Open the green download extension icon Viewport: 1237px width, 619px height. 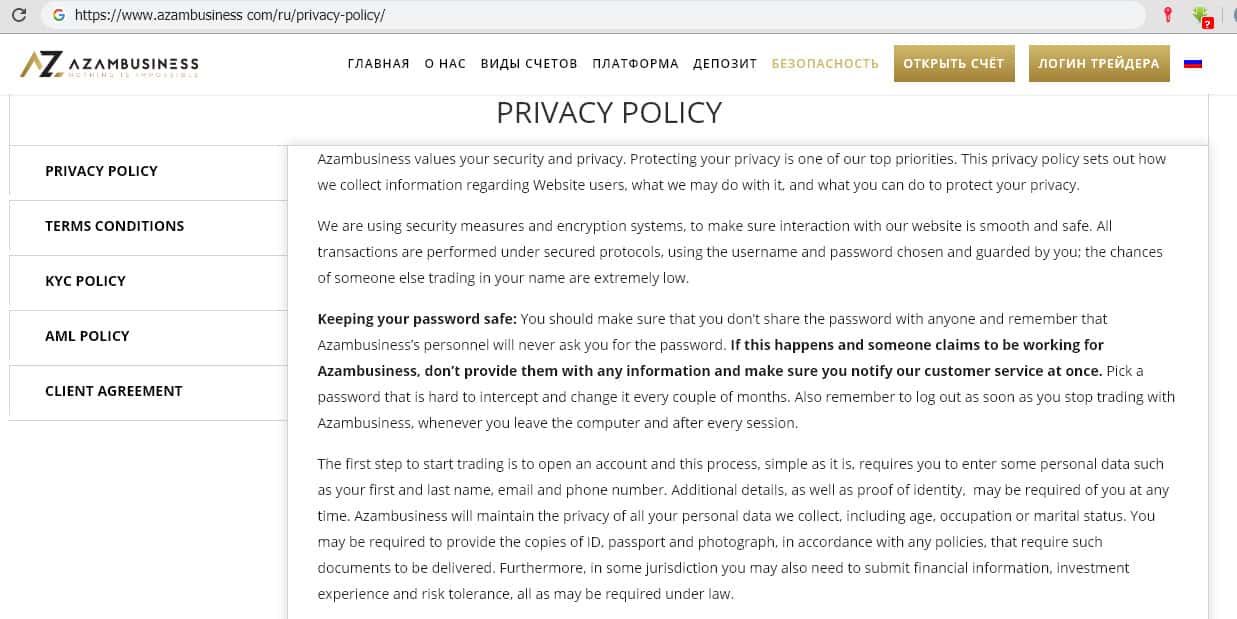click(x=1201, y=16)
